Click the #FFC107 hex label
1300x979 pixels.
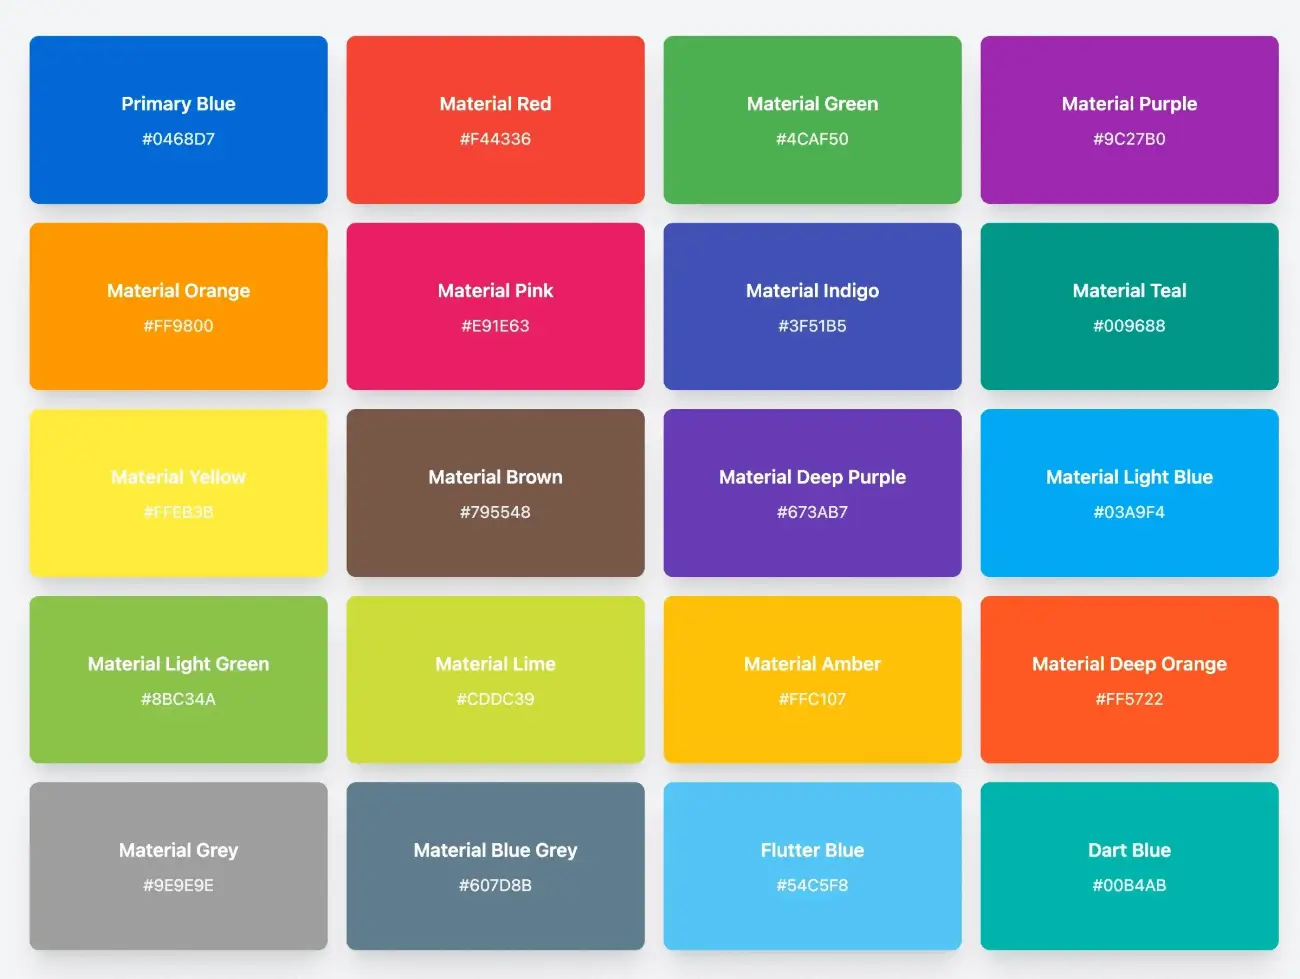click(x=812, y=699)
